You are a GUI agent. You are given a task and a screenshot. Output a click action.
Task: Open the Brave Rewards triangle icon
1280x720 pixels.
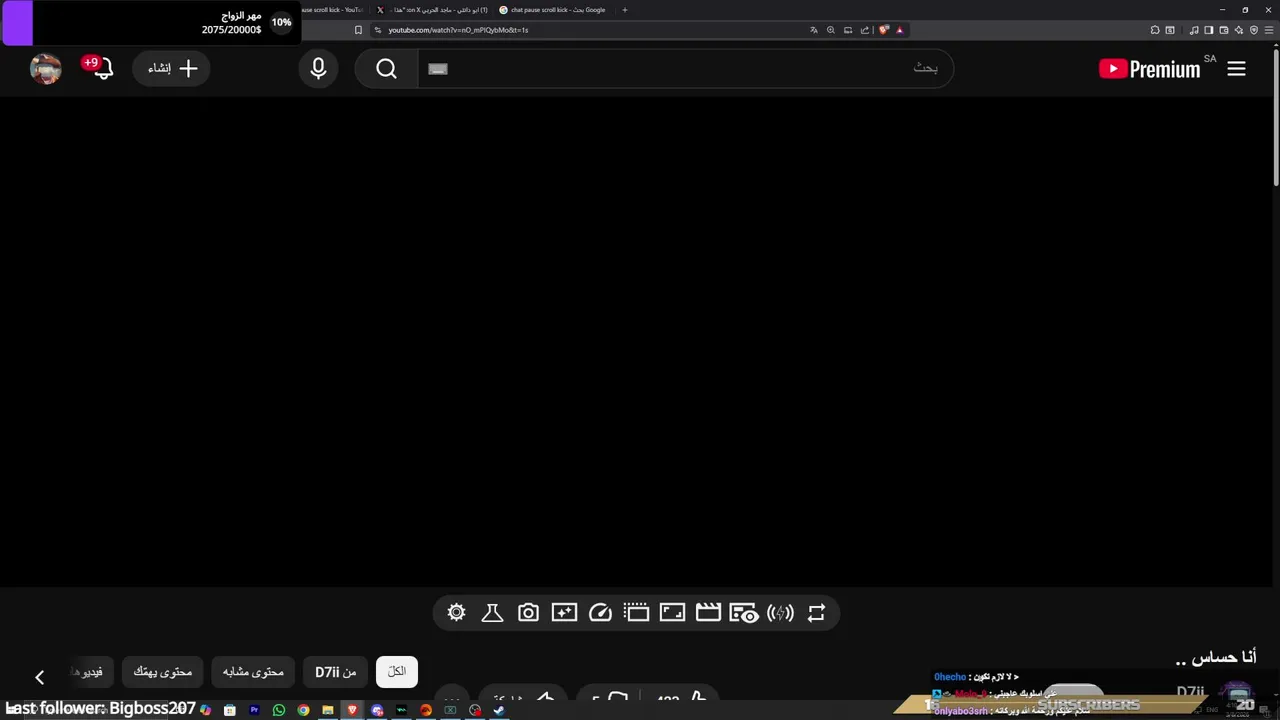(900, 30)
